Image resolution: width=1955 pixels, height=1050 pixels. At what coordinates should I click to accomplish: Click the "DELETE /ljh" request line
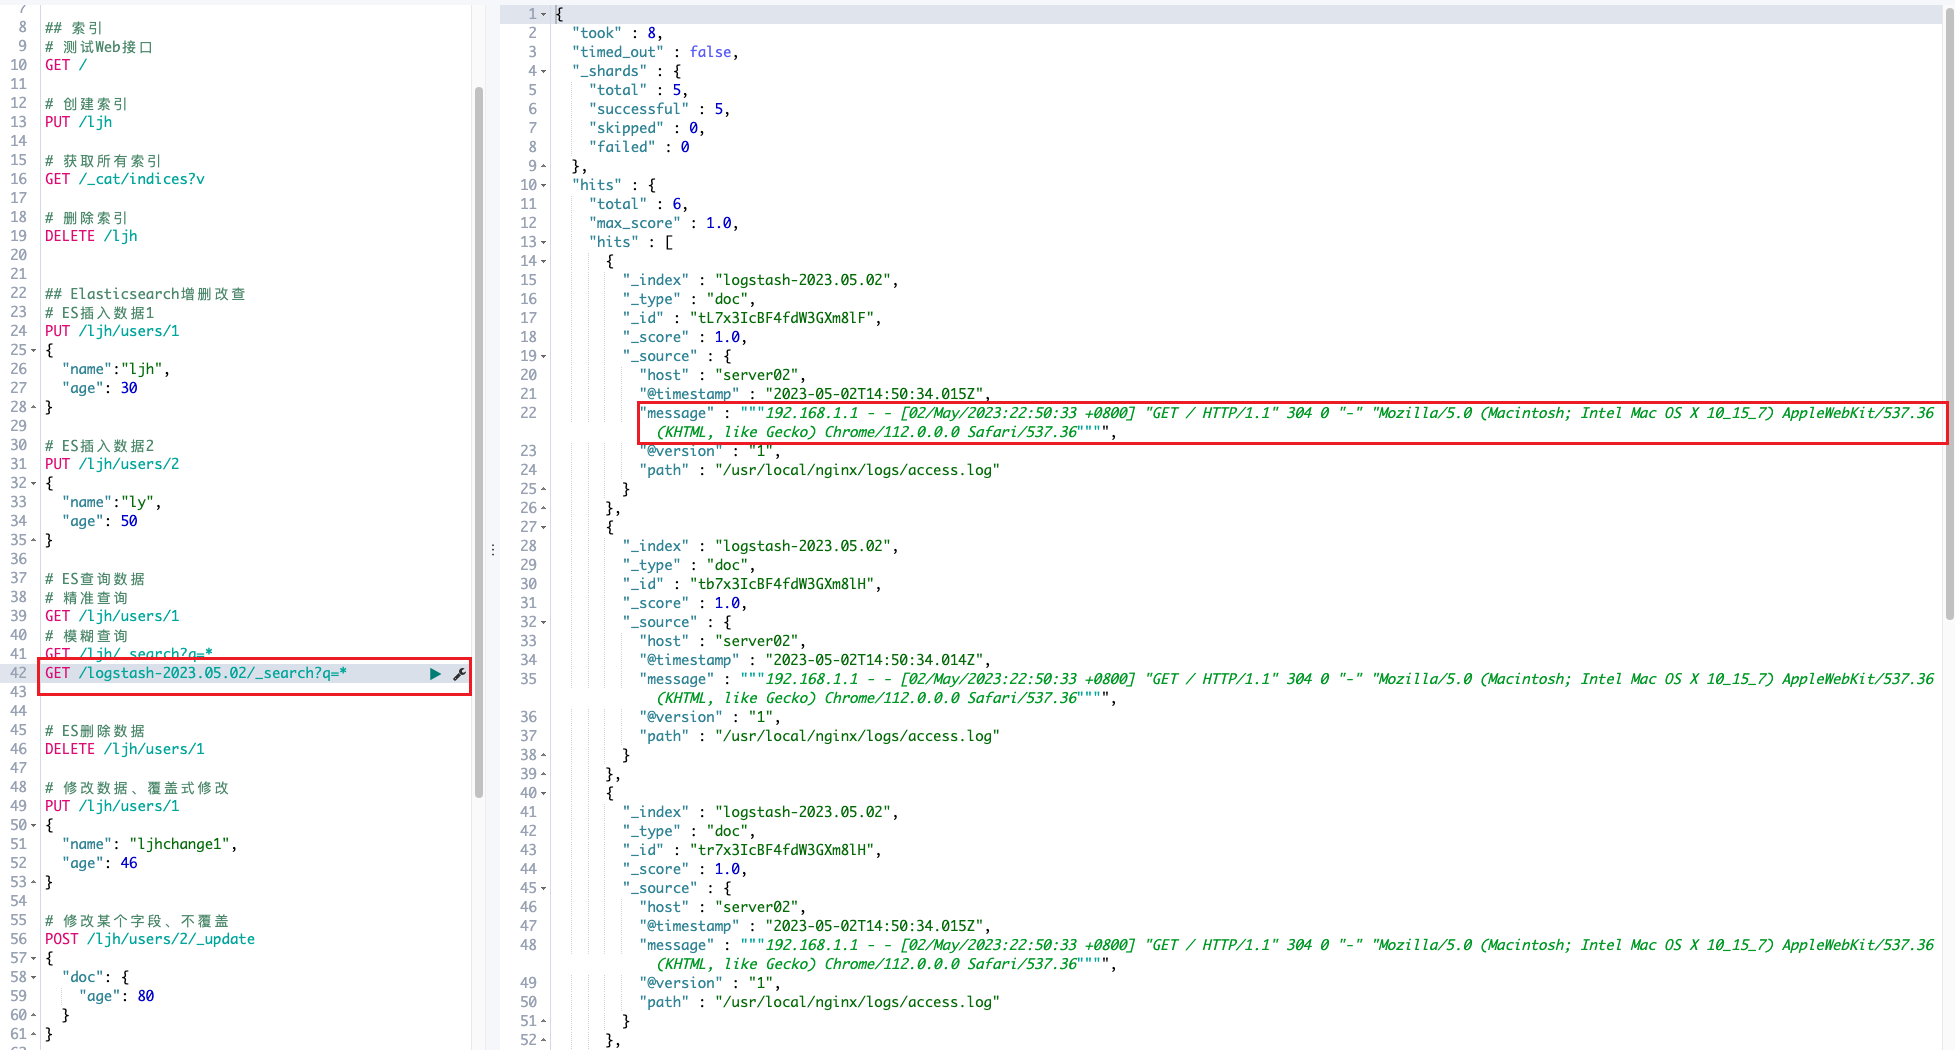tap(91, 236)
